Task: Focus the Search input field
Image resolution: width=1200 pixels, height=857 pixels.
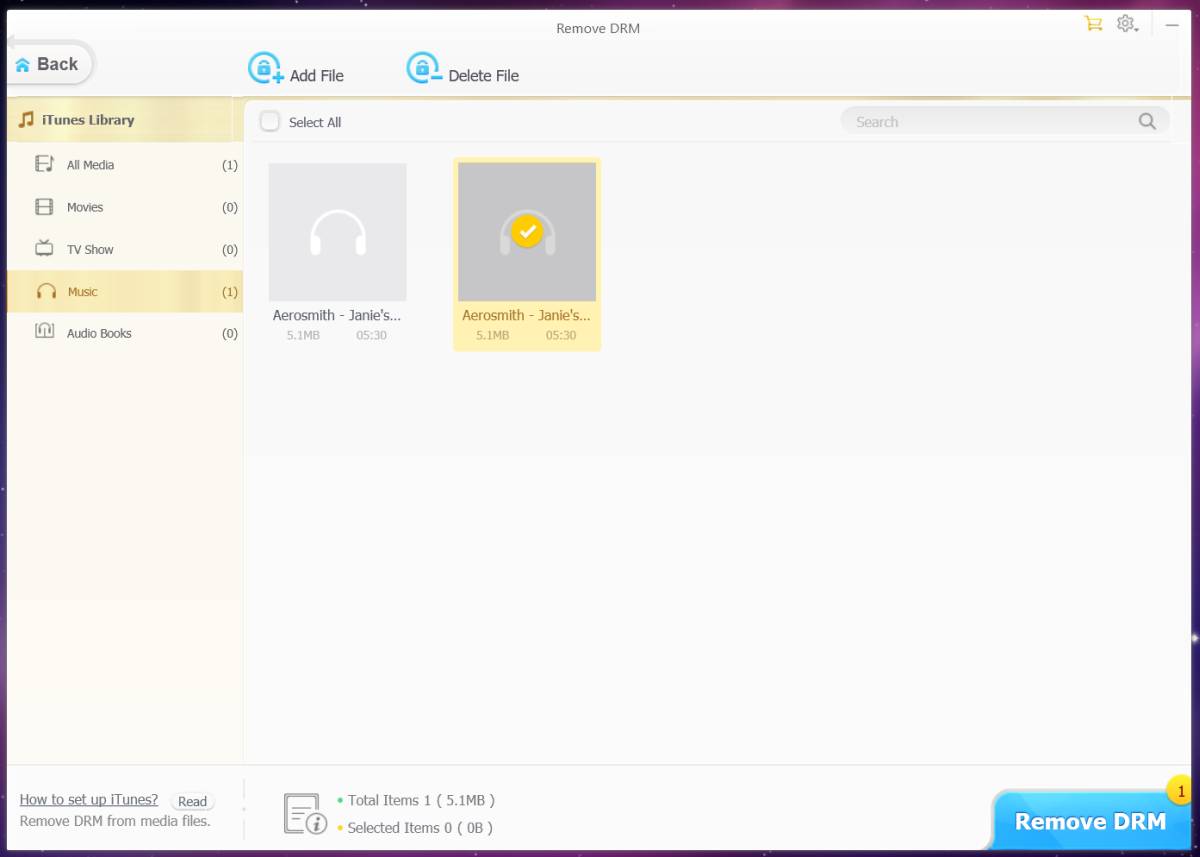Action: [x=1004, y=121]
